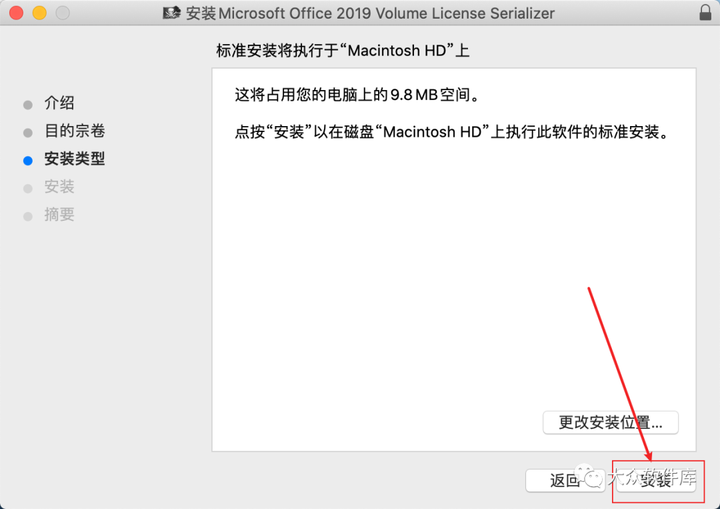720x509 pixels.
Task: Click the grey bullet beside 介绍
Action: [28, 105]
